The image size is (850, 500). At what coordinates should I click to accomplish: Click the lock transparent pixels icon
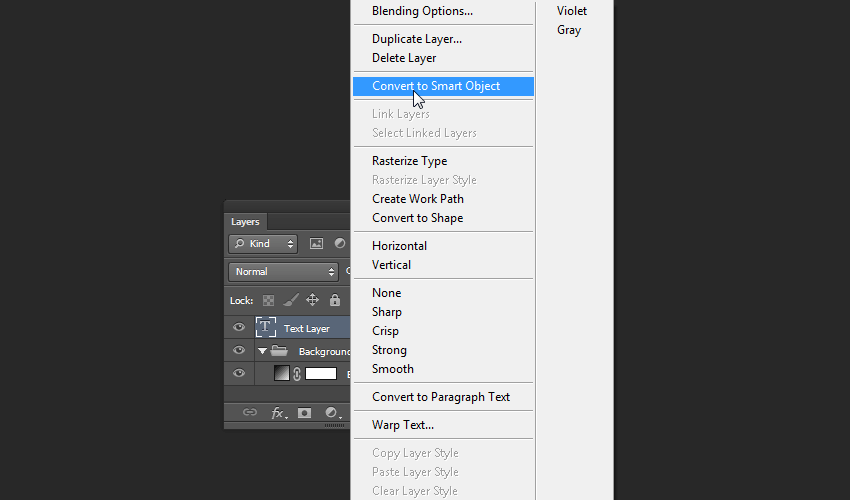(268, 300)
